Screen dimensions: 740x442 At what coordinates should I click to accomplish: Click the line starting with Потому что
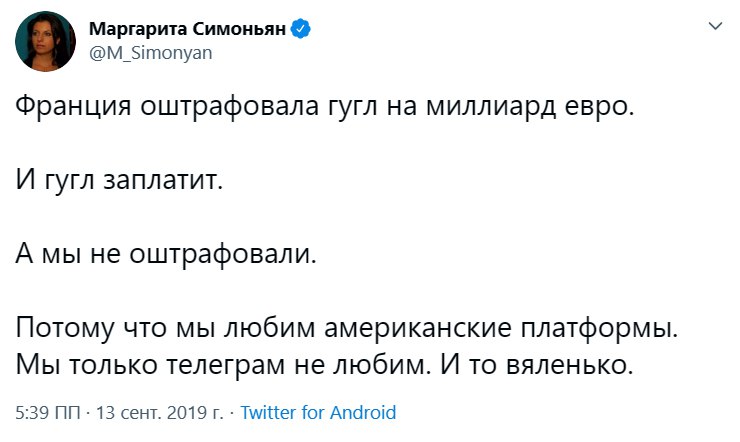(346, 328)
